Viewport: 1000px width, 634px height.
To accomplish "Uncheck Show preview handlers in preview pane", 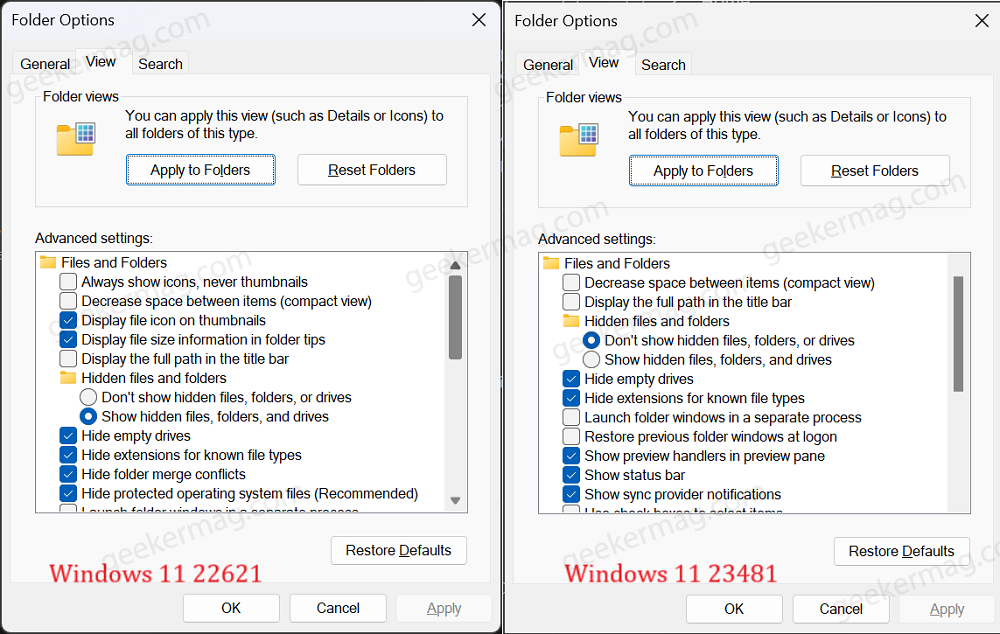I will (571, 455).
